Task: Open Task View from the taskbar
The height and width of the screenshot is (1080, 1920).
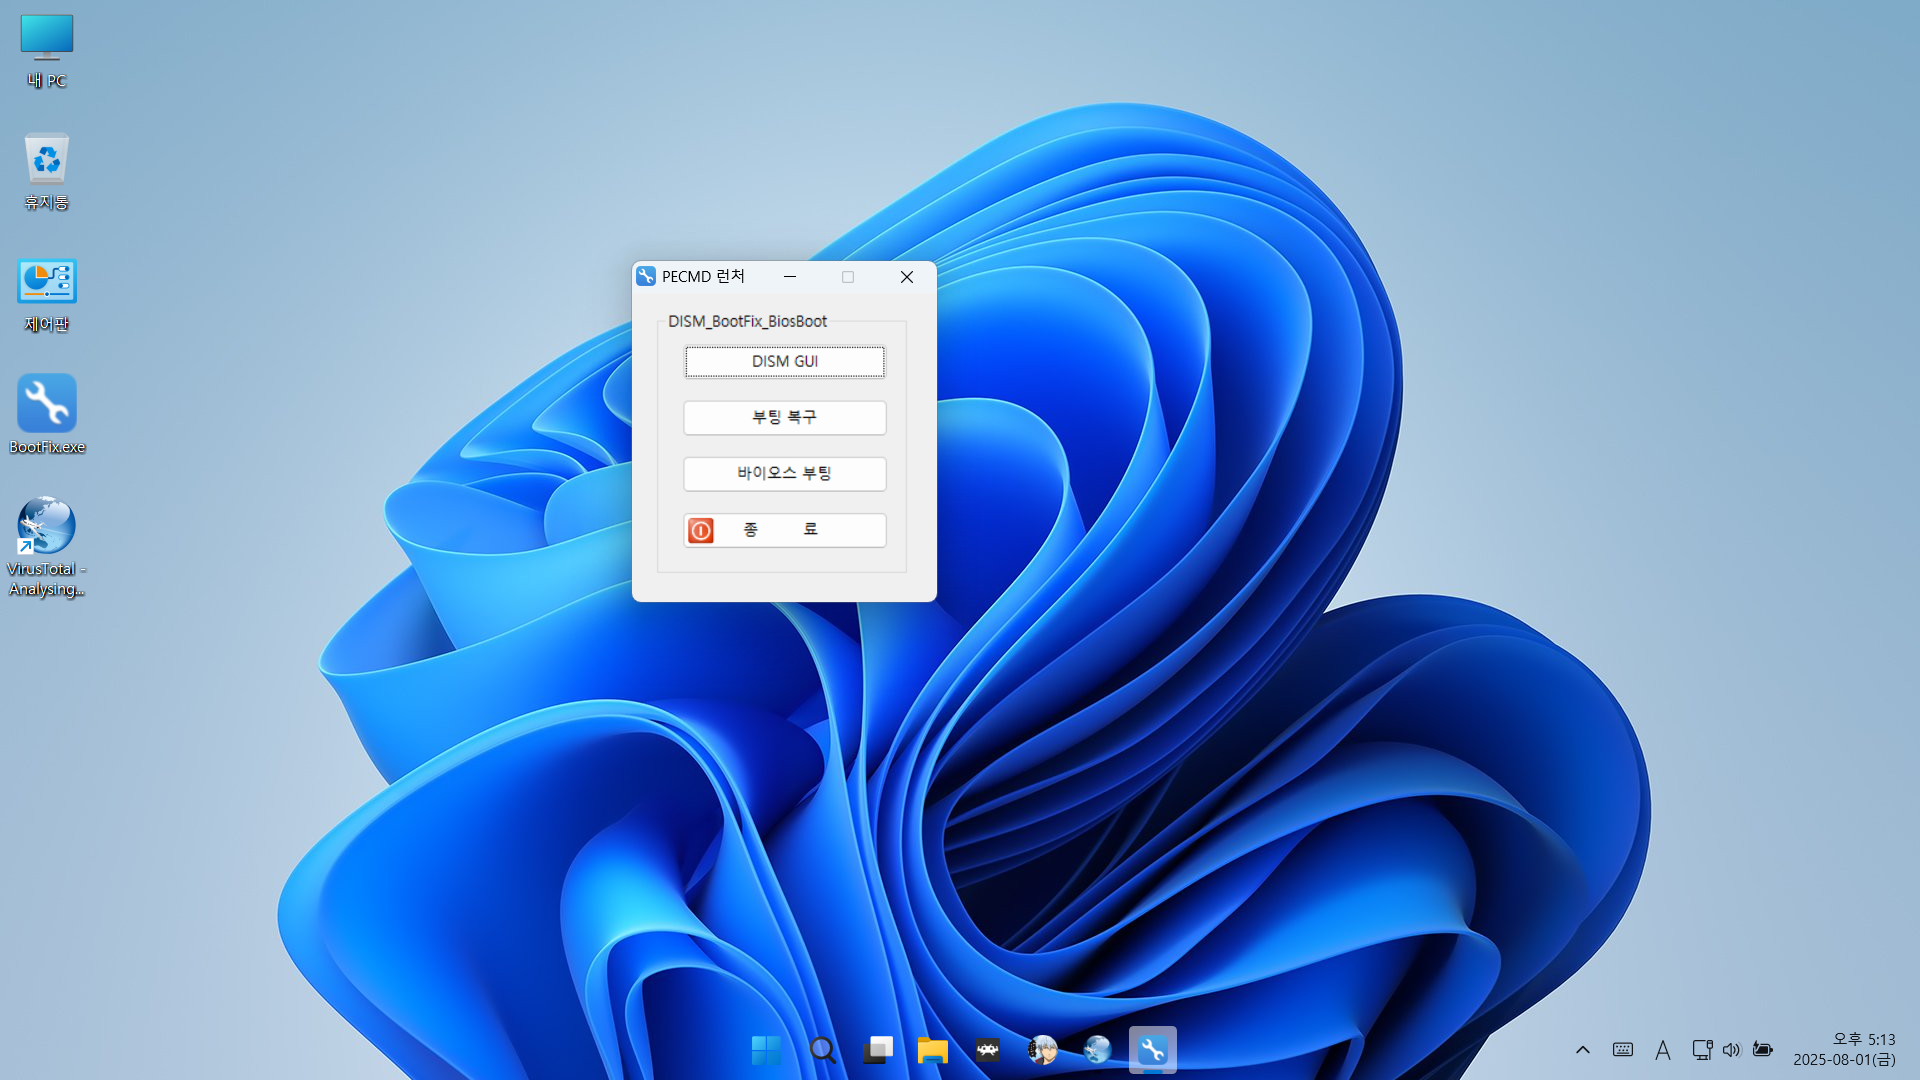Action: click(877, 1050)
